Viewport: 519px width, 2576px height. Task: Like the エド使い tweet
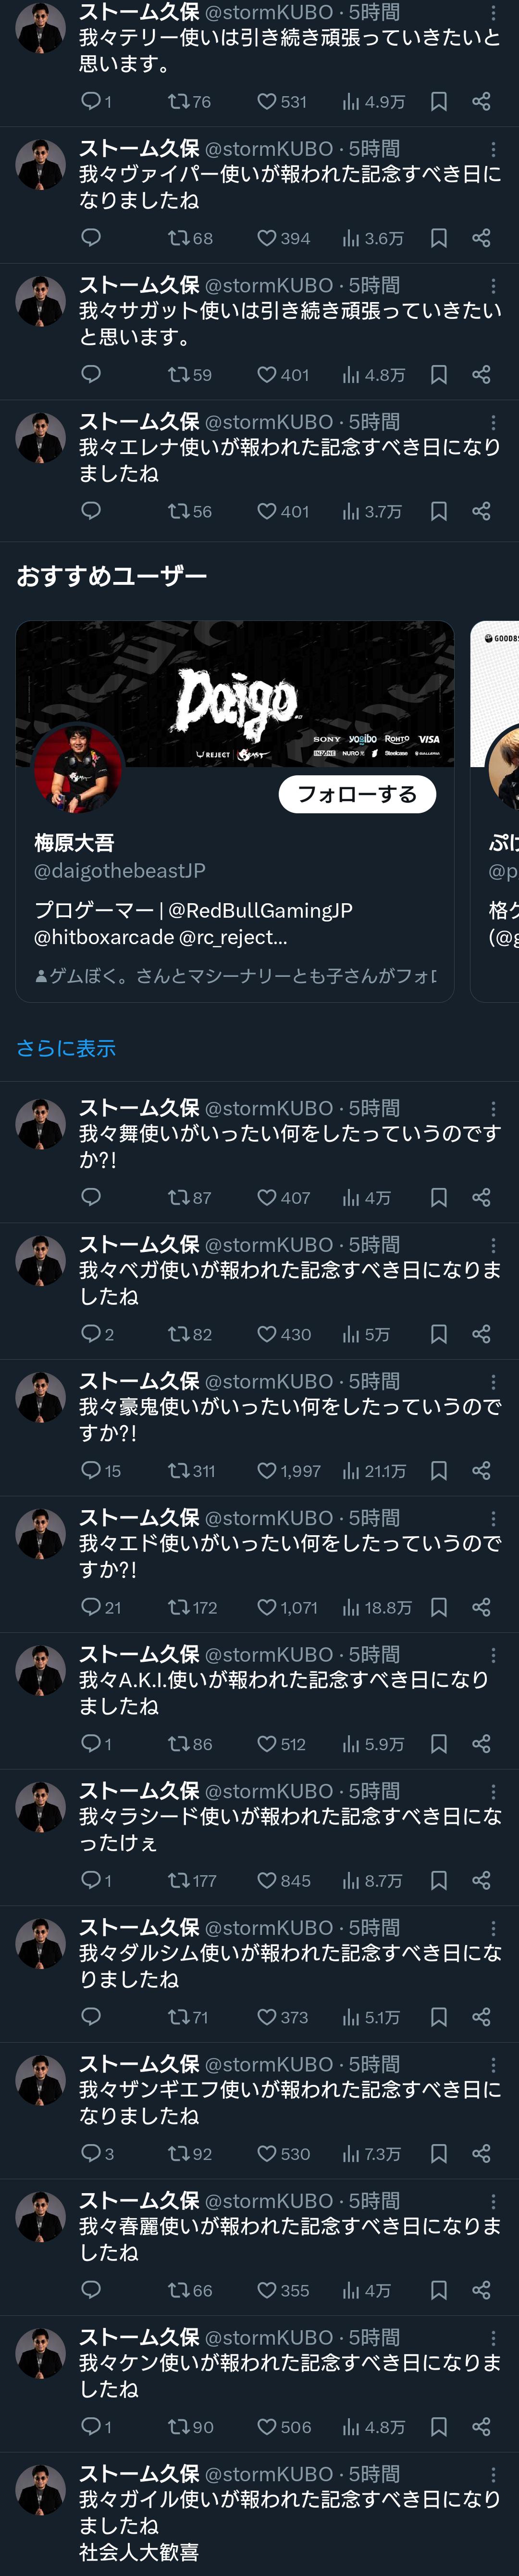[267, 1607]
